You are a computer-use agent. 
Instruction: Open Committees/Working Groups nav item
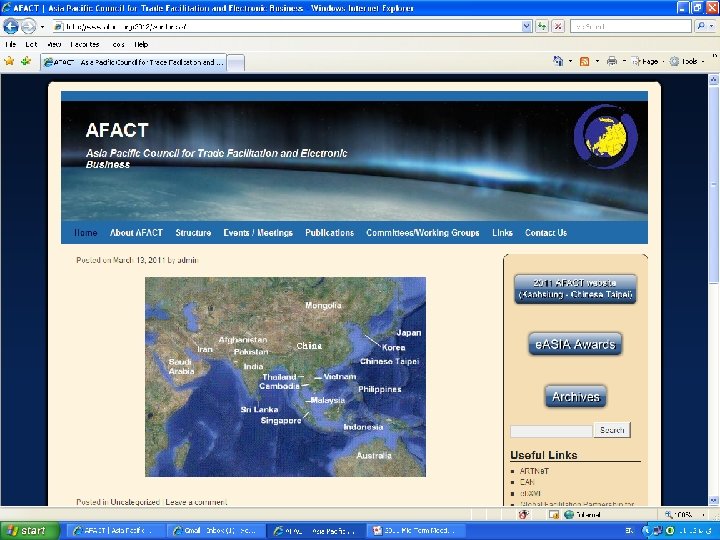tap(423, 233)
